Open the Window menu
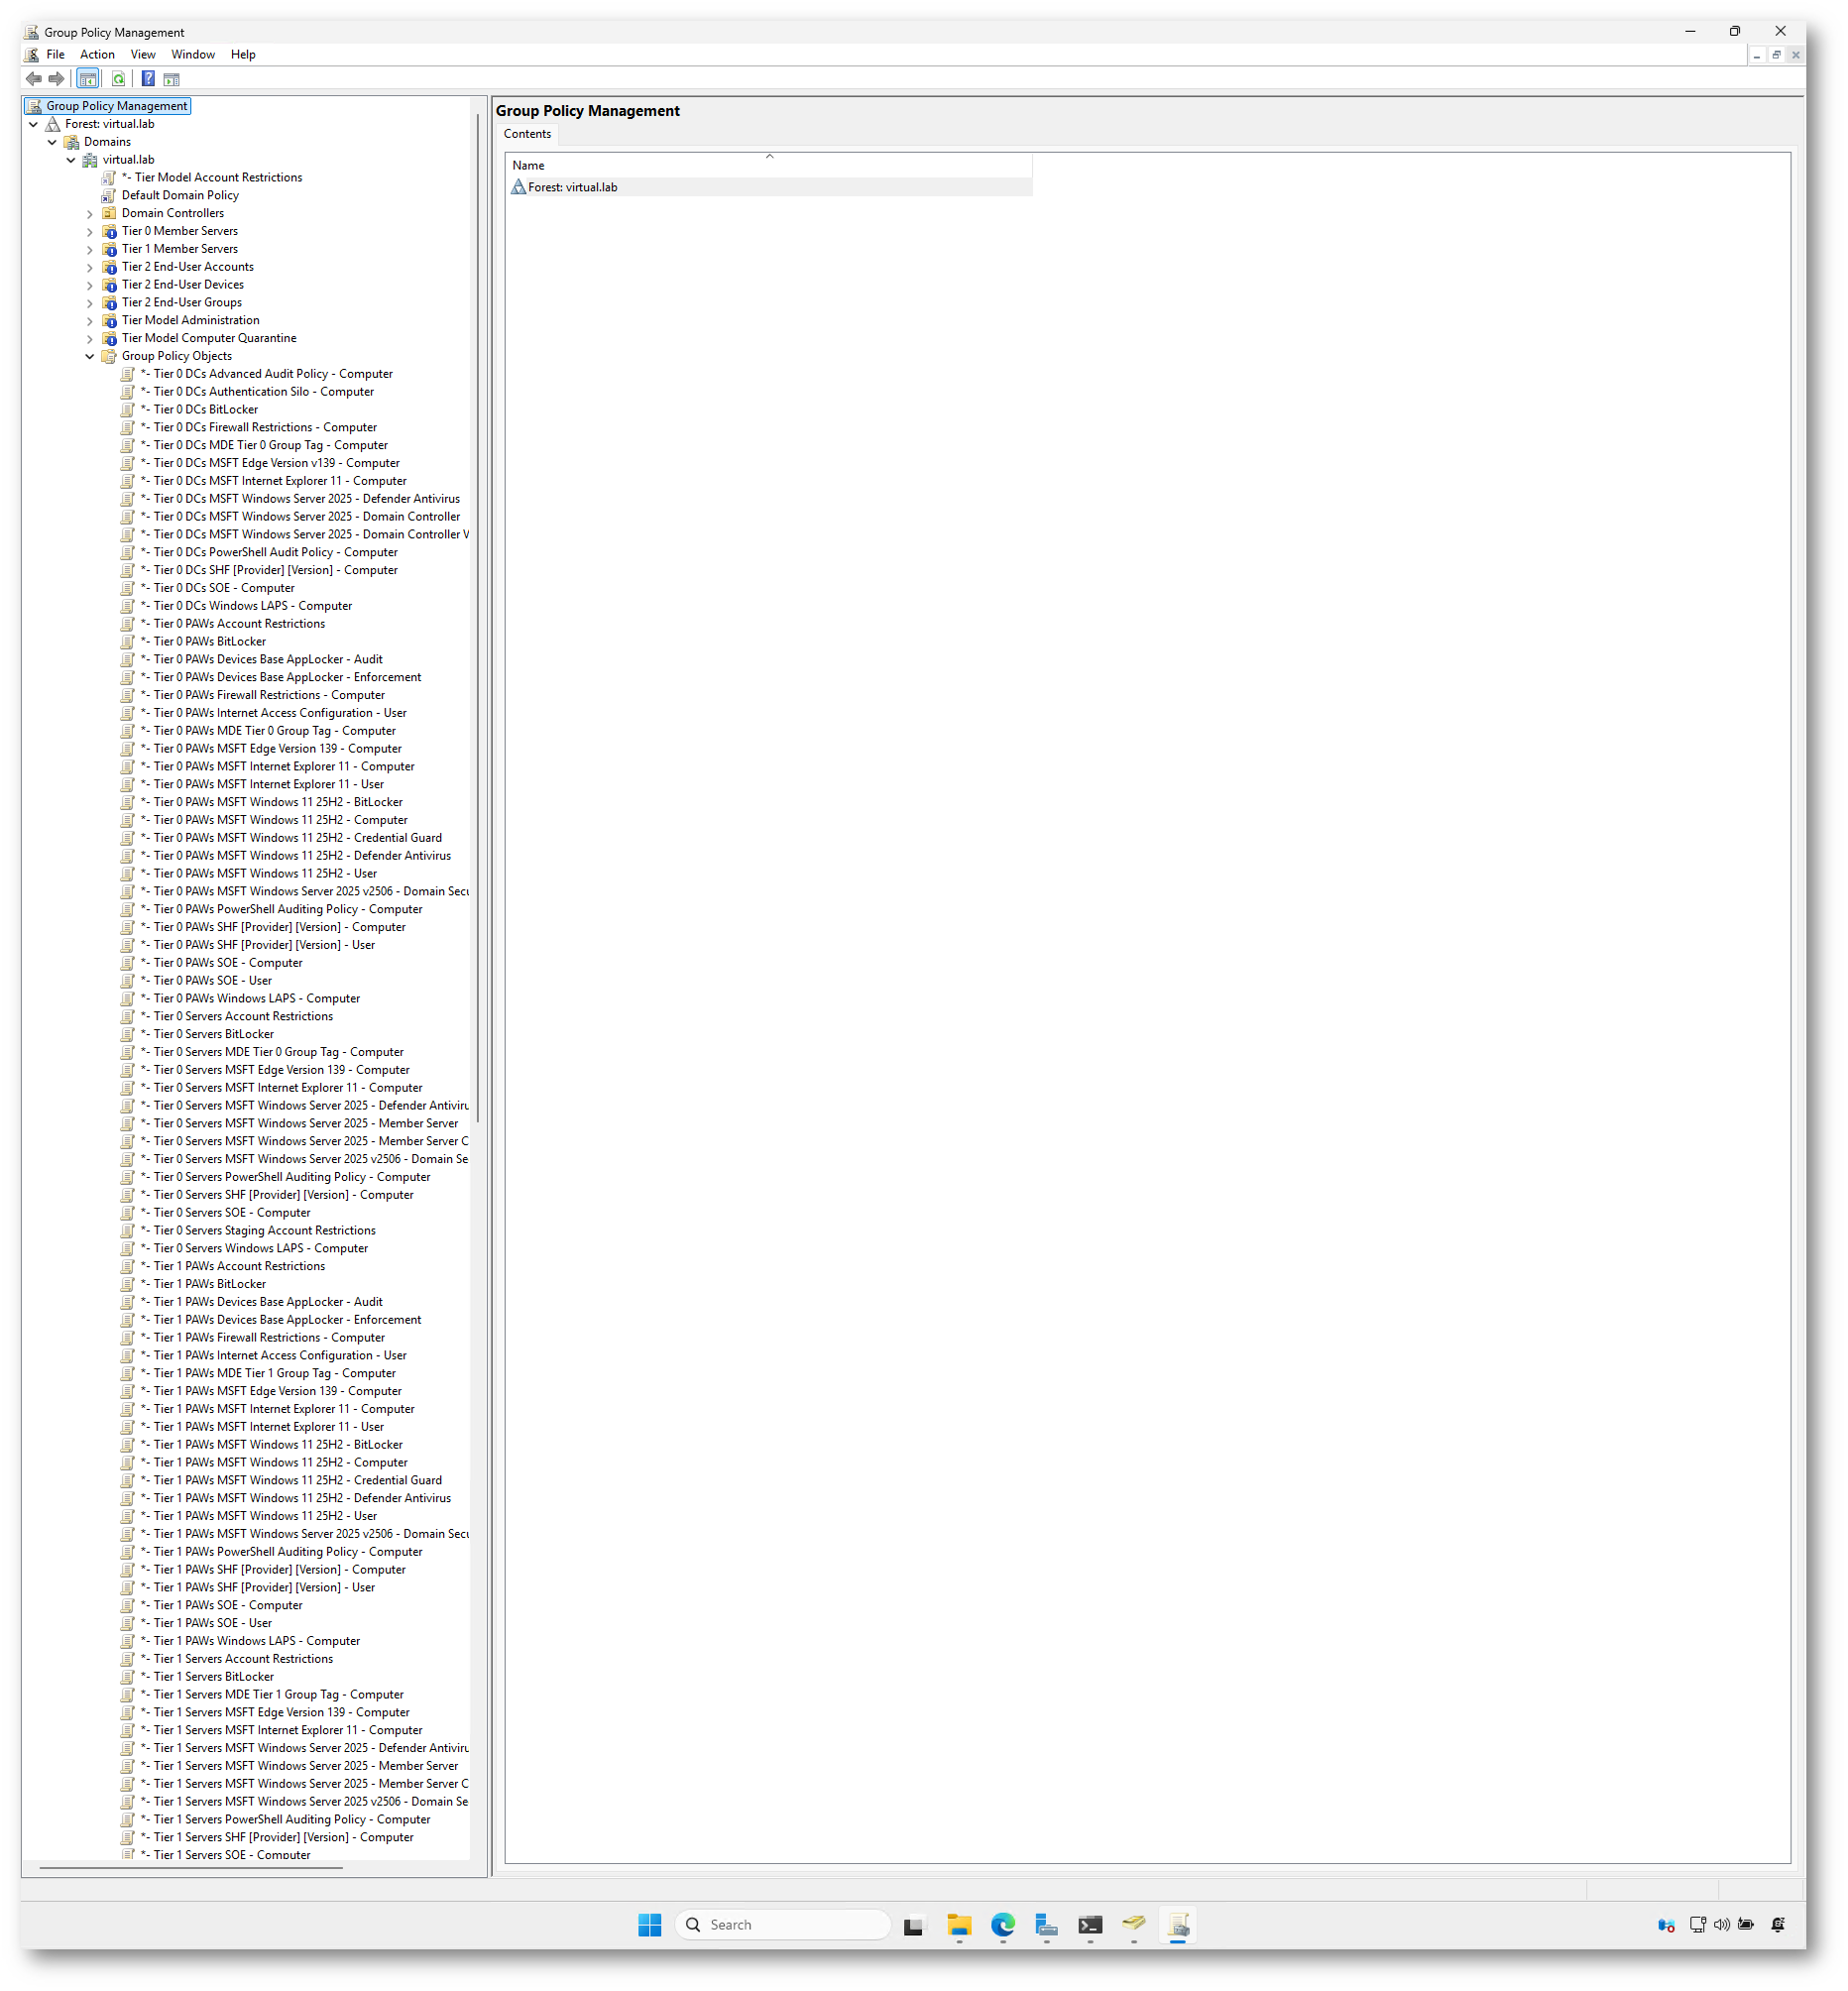Image resolution: width=1848 pixels, height=1991 pixels. pos(193,55)
